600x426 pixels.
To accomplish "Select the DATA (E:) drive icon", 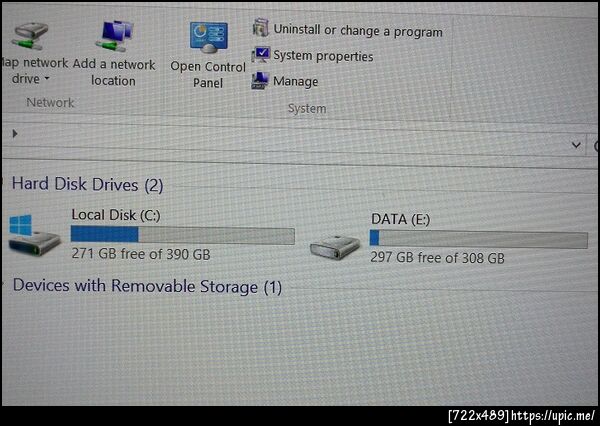I will pyautogui.click(x=335, y=247).
